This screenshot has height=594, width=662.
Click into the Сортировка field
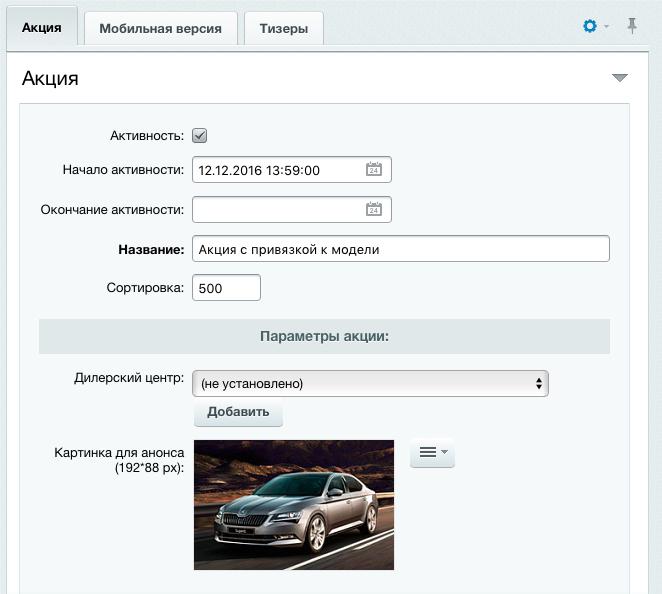(226, 288)
